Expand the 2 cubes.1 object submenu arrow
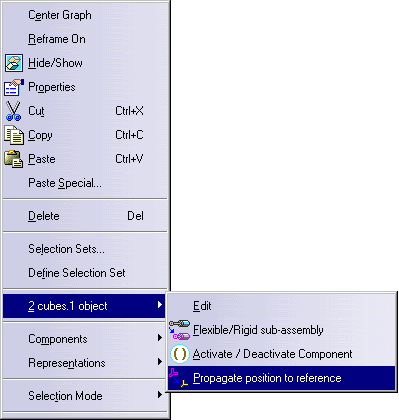399x420 pixels. pyautogui.click(x=160, y=305)
